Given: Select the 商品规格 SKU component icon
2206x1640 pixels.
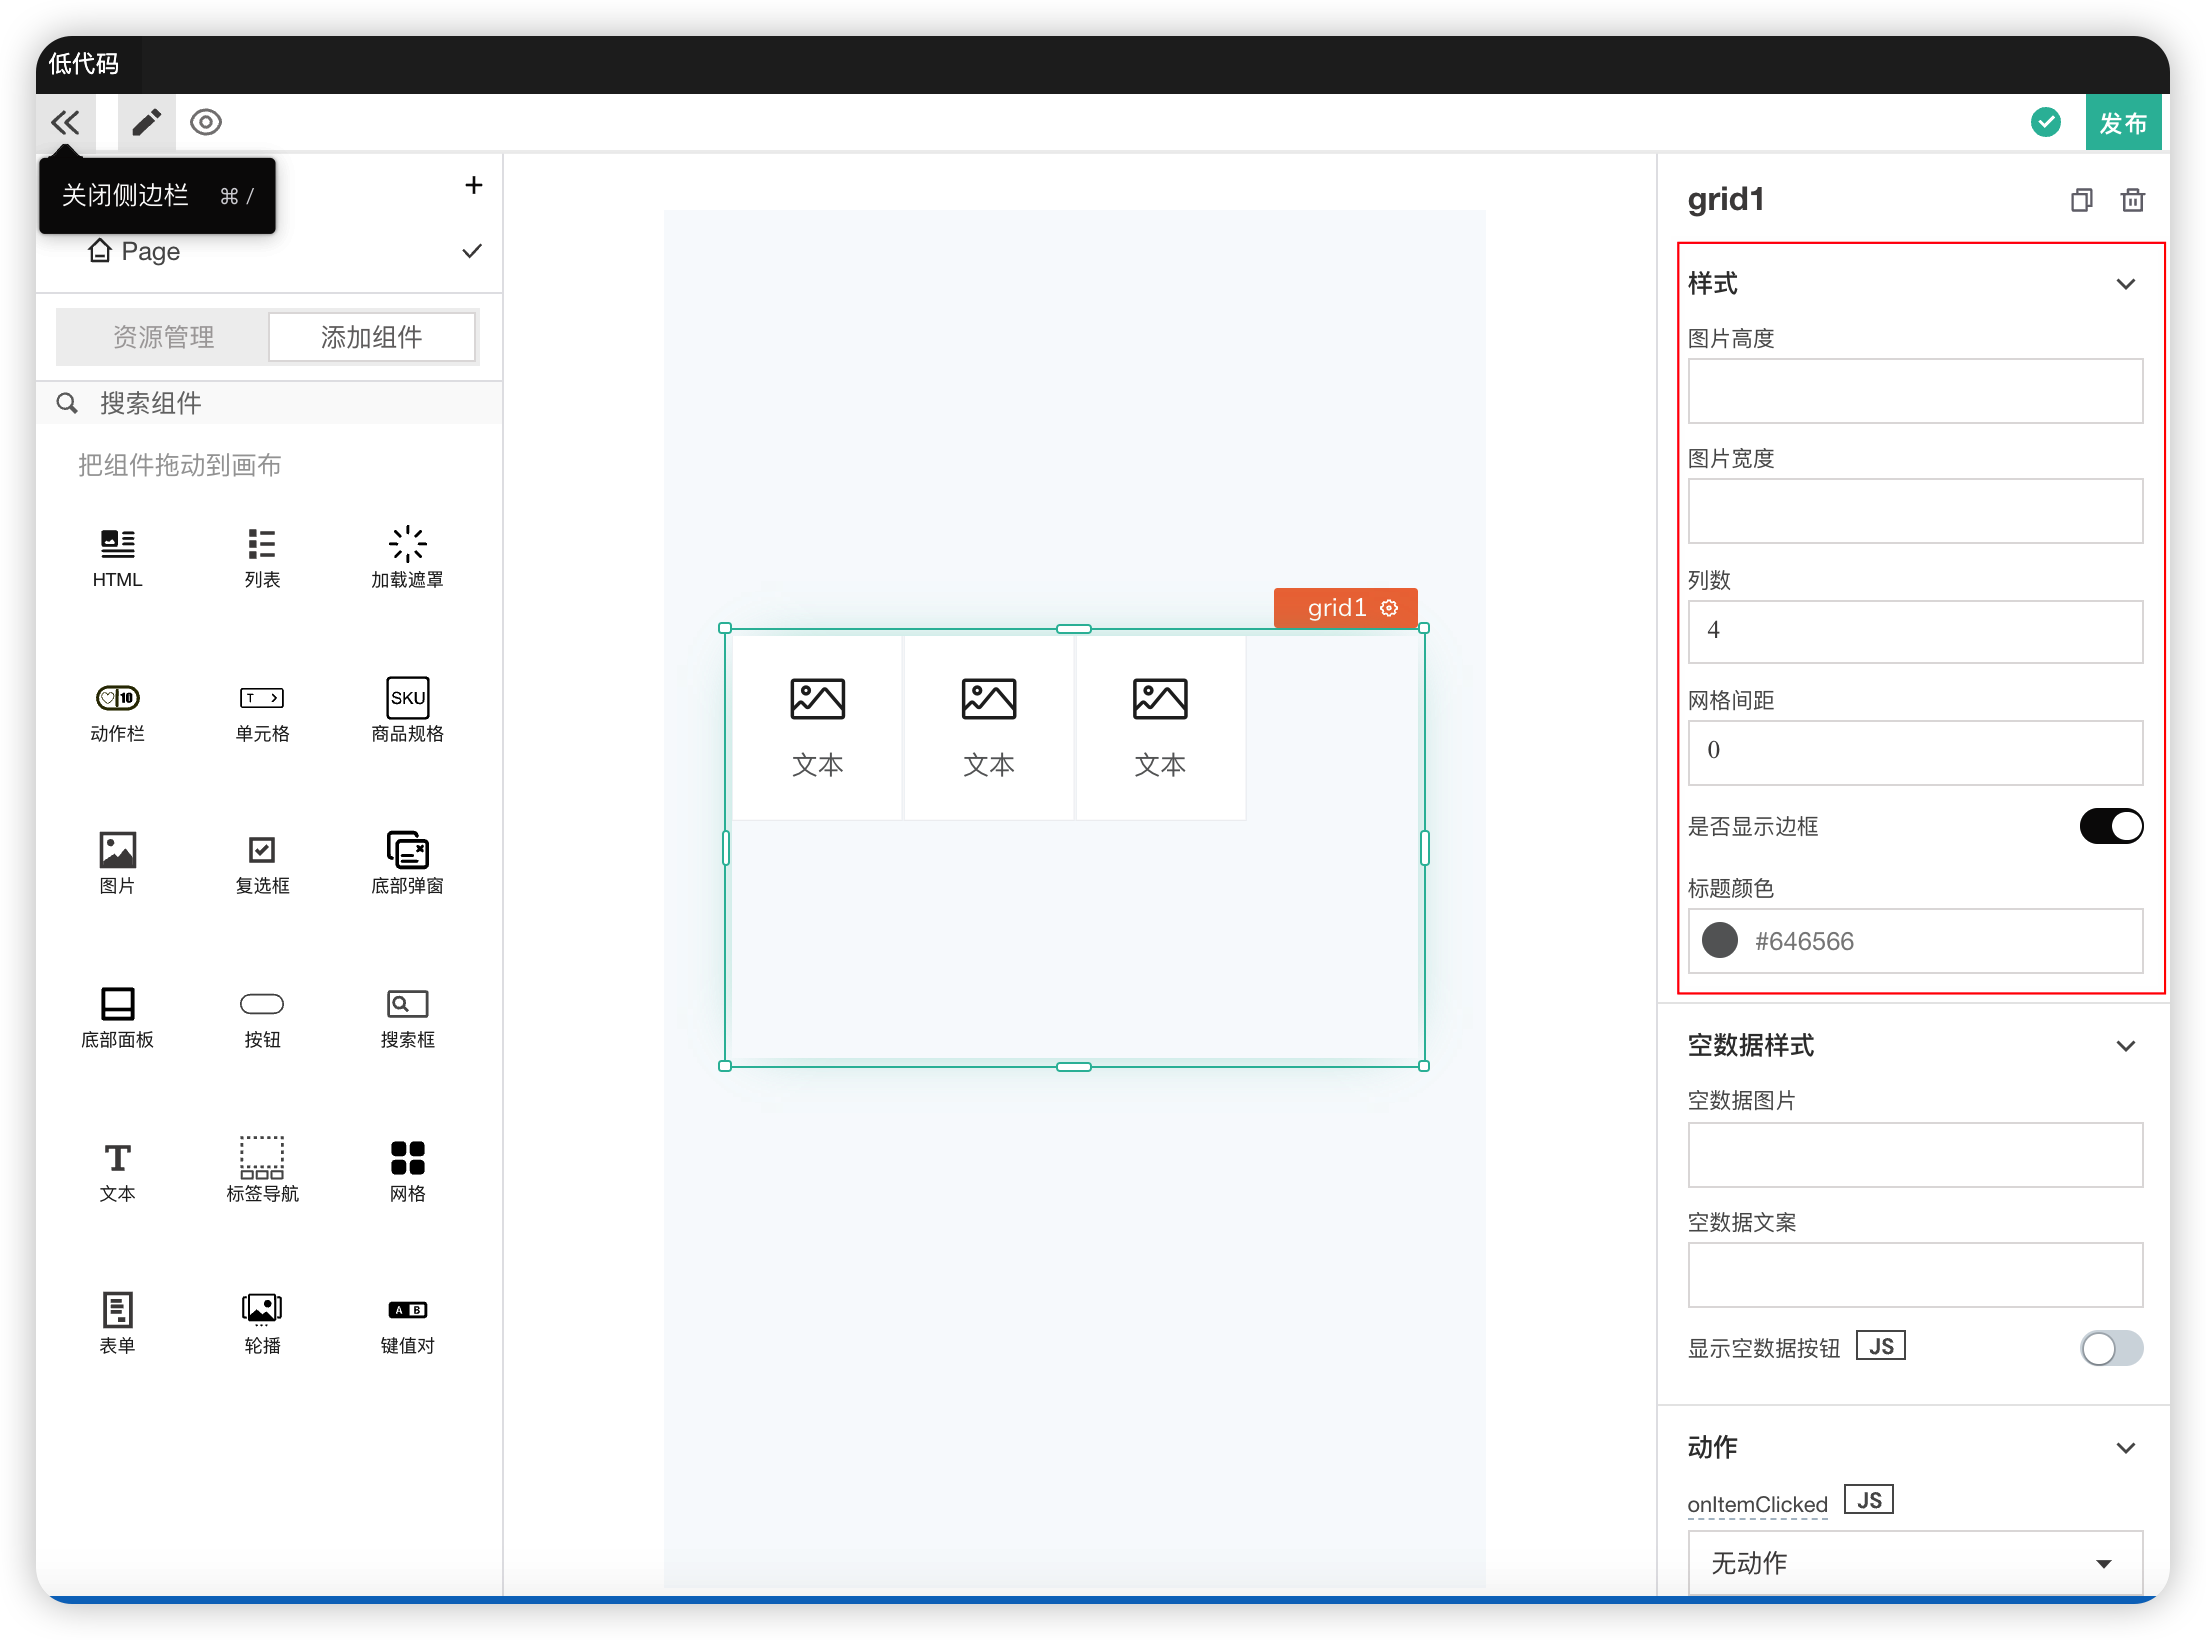Looking at the screenshot, I should (x=407, y=698).
